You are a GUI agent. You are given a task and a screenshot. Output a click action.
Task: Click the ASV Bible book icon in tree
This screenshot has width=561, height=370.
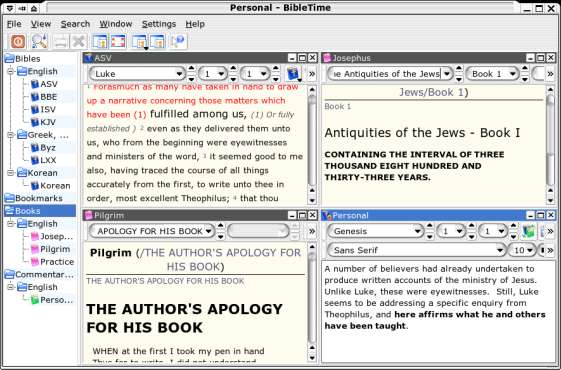click(x=35, y=84)
